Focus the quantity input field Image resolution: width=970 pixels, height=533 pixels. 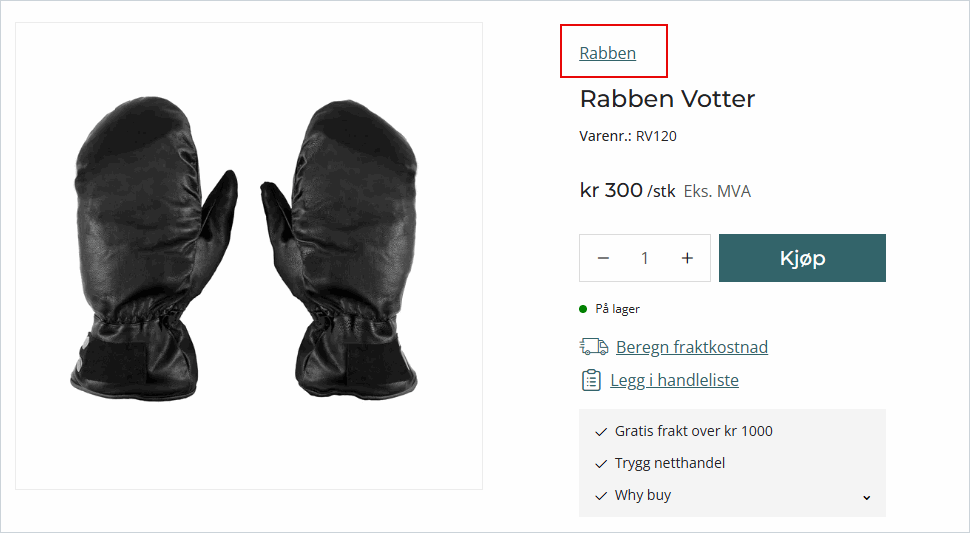coord(645,258)
